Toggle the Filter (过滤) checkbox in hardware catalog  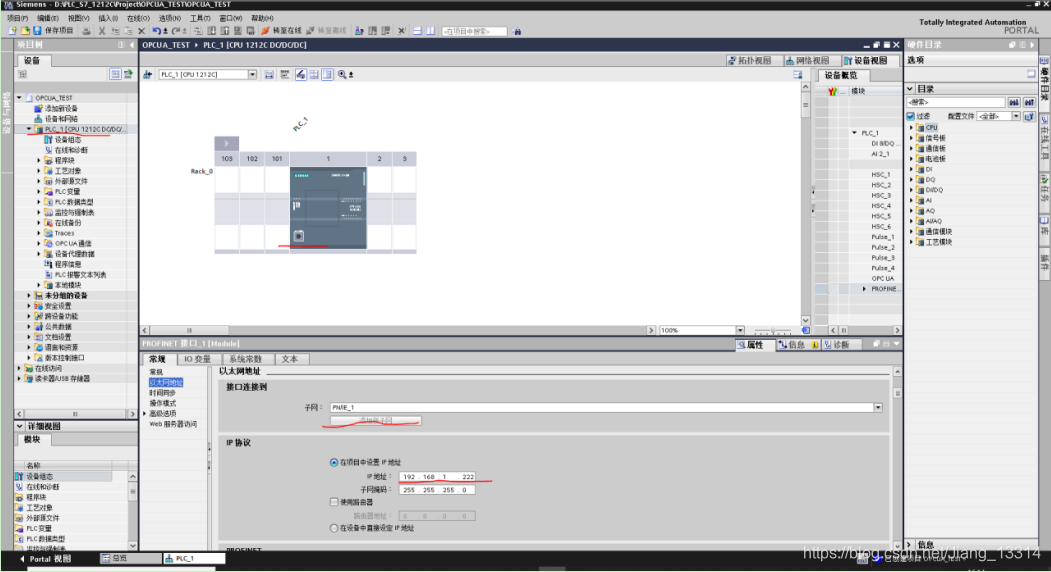coord(911,117)
